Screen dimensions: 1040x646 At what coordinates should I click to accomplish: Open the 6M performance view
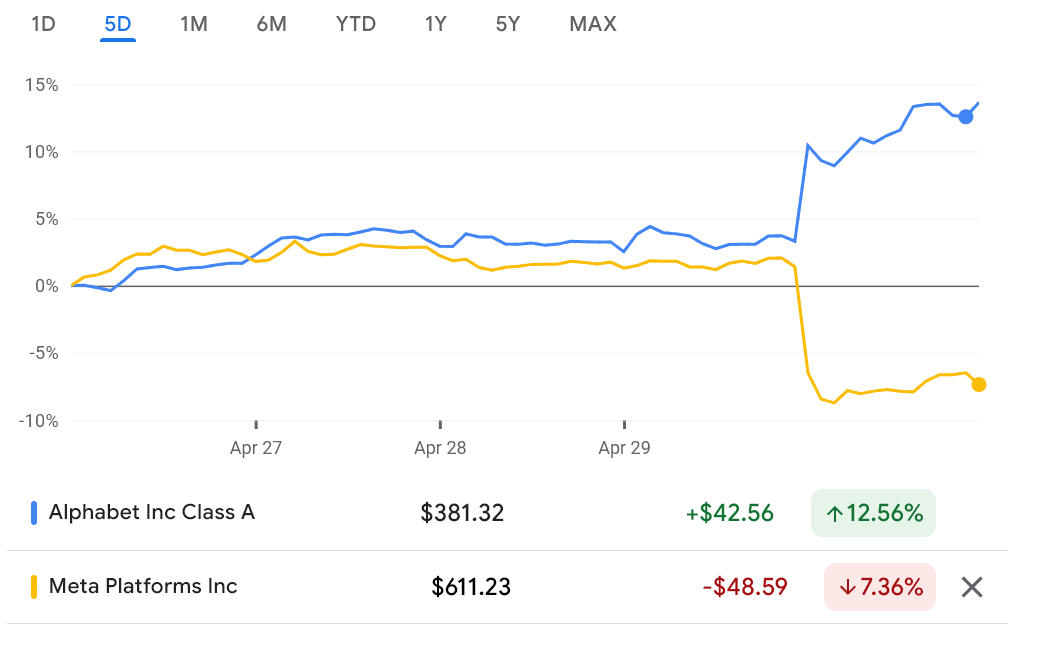[271, 24]
